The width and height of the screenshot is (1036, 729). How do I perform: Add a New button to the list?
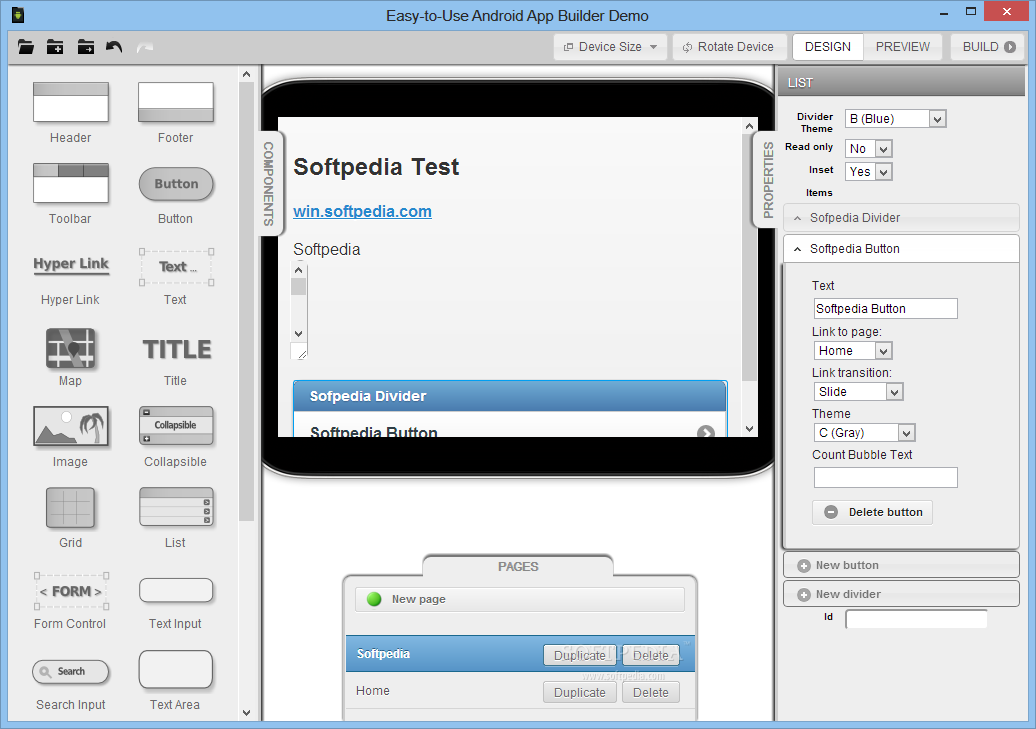click(x=901, y=565)
